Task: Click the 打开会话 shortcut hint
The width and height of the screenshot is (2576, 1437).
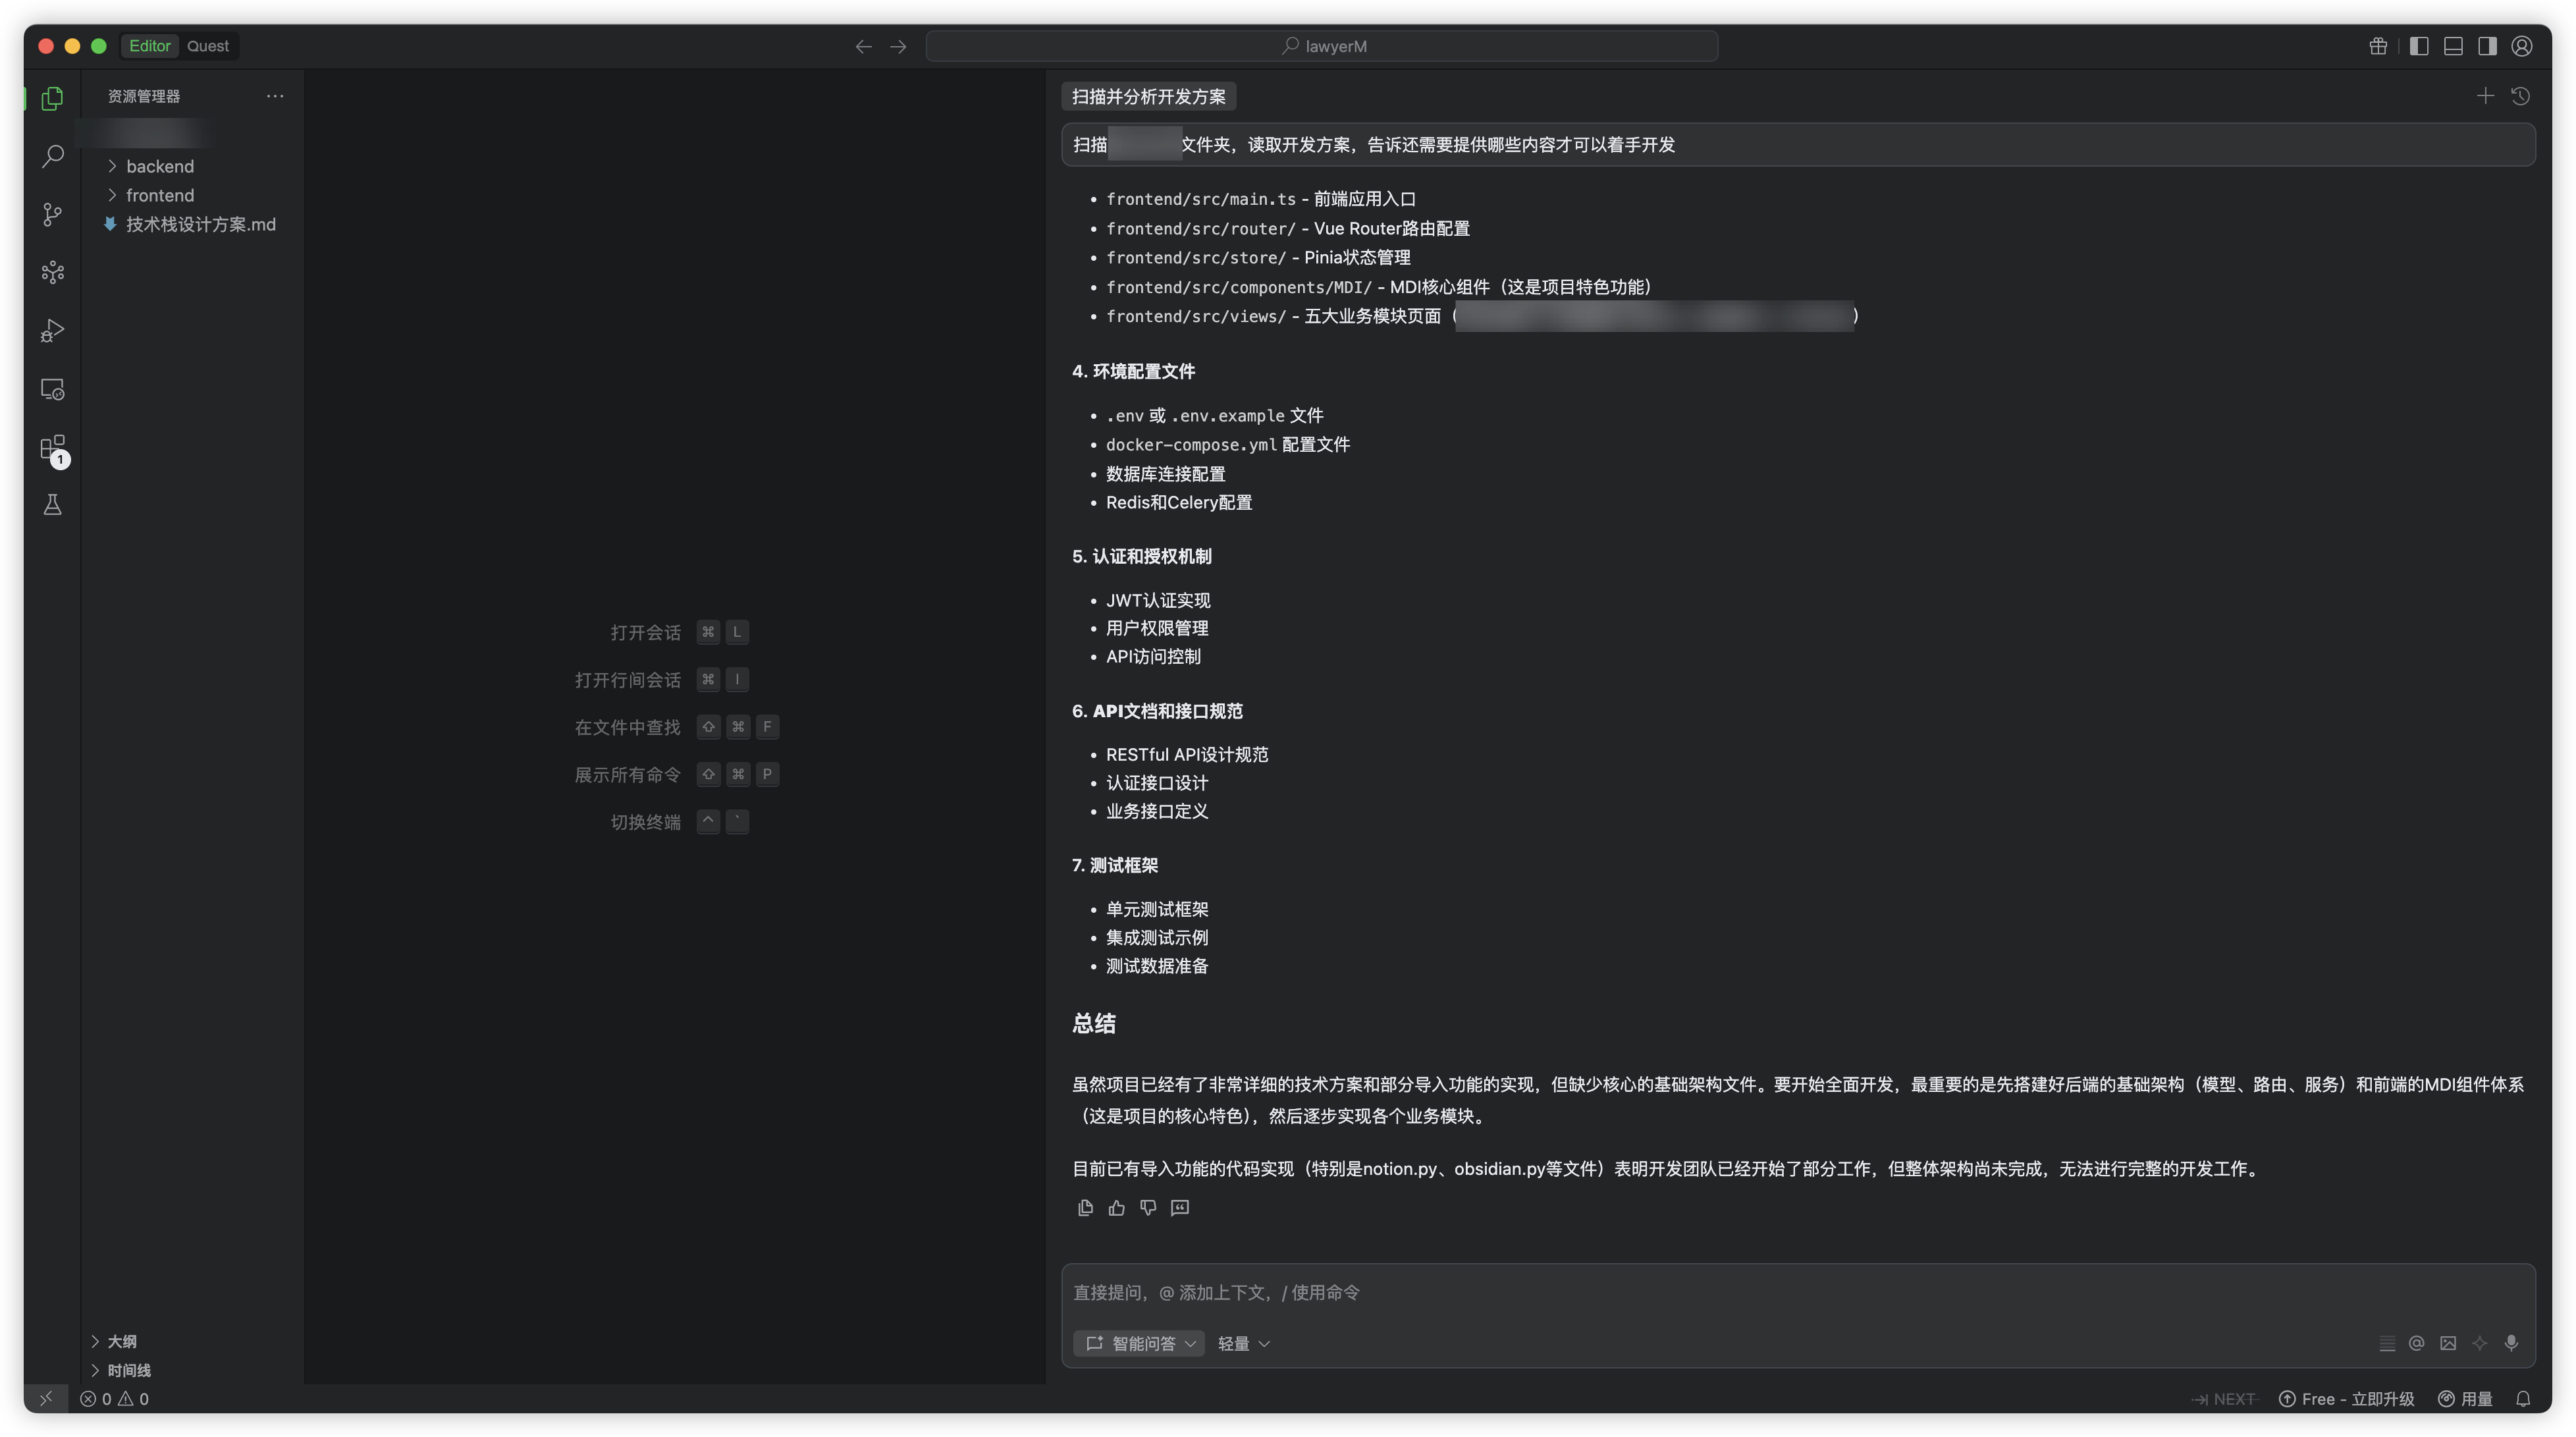Action: pyautogui.click(x=680, y=631)
